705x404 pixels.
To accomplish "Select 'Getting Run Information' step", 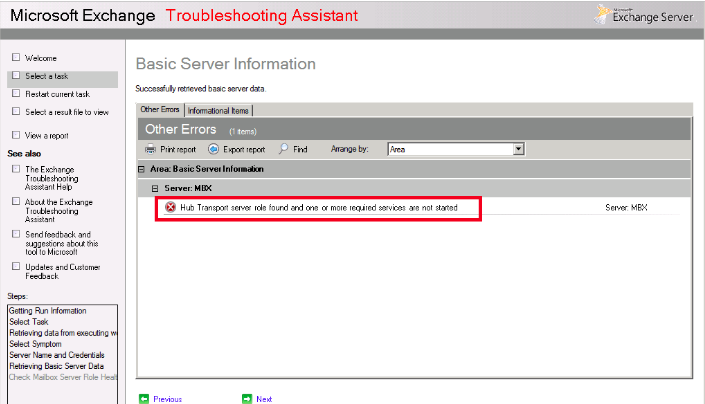I will click(48, 311).
